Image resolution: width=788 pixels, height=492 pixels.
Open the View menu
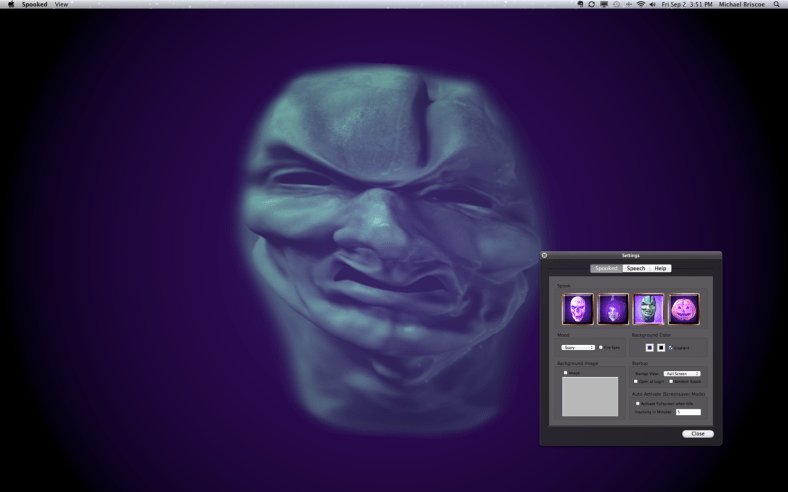[x=62, y=4]
